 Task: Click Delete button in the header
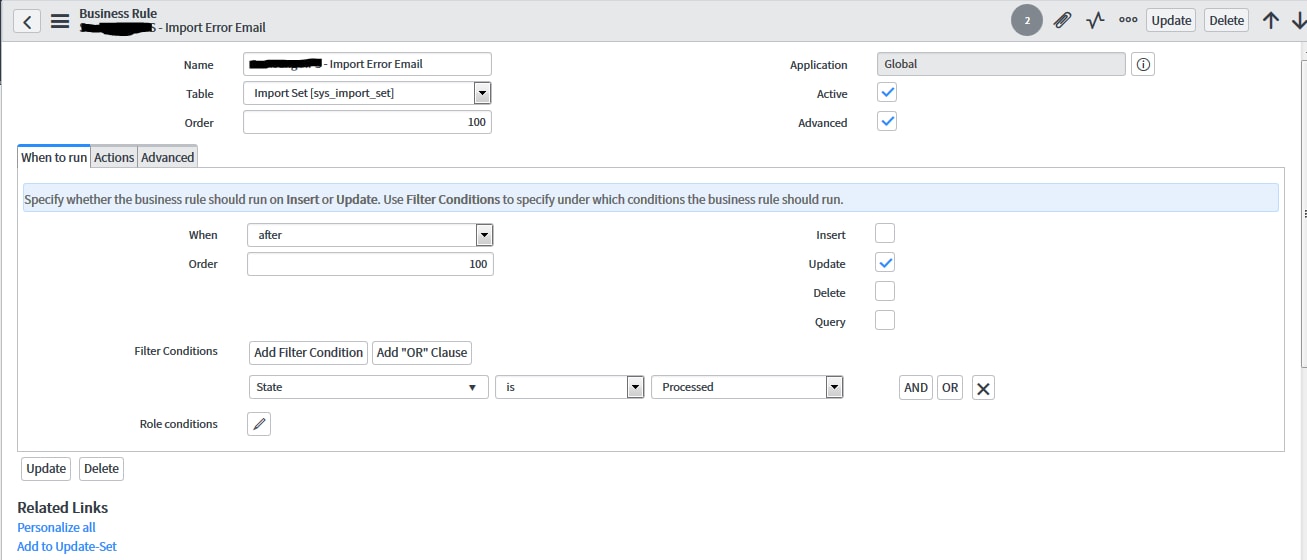pyautogui.click(x=1226, y=20)
